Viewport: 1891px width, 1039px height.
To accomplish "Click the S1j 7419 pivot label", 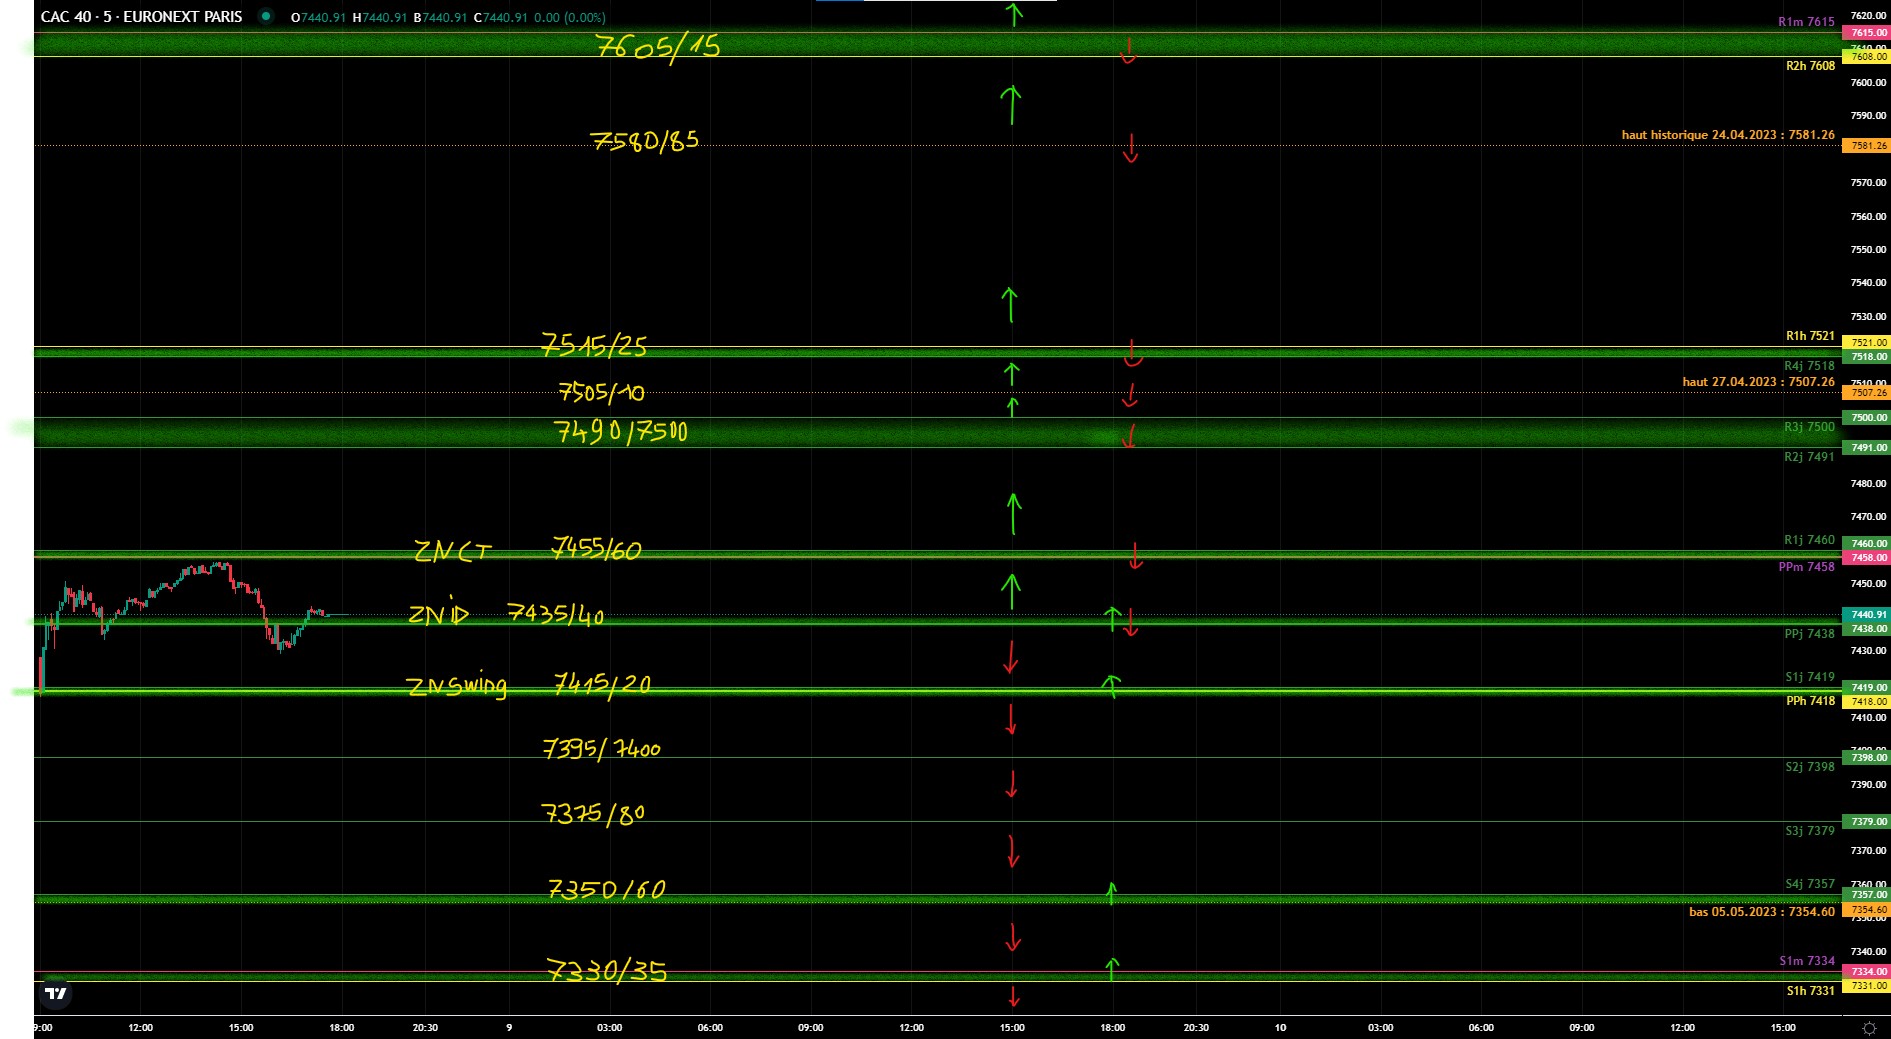I will 1809,676.
